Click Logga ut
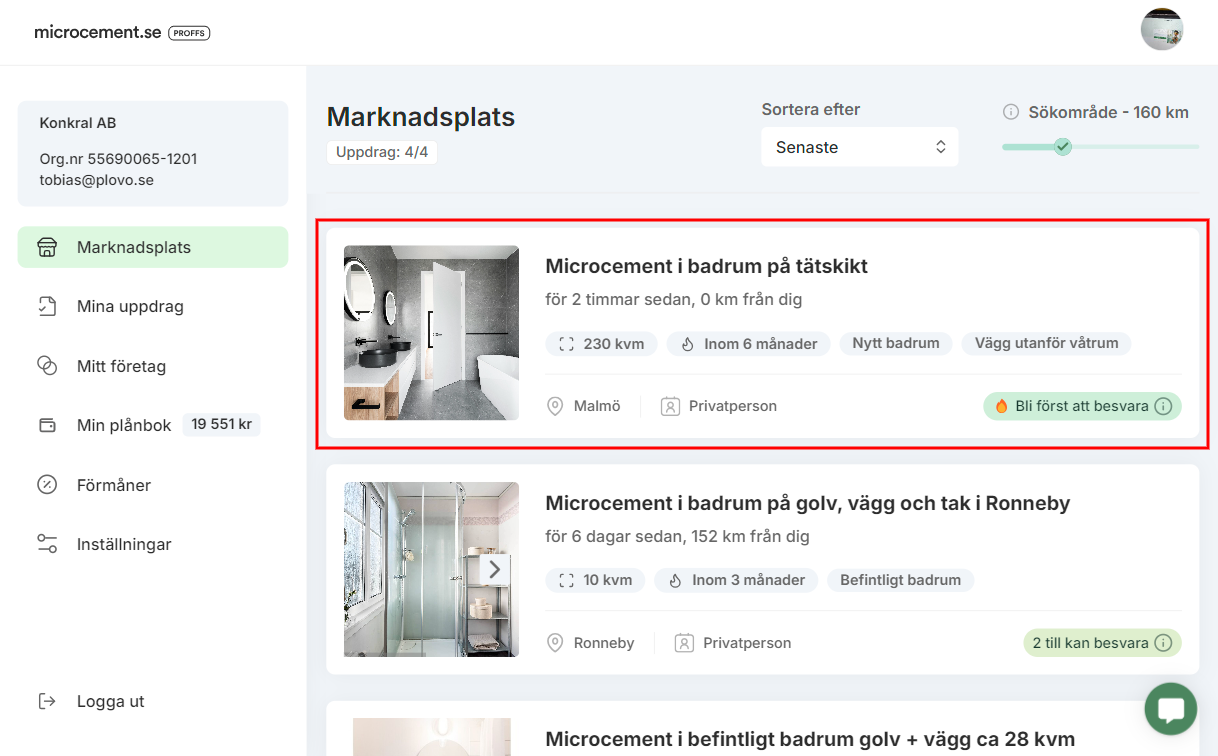Image resolution: width=1218 pixels, height=756 pixels. 111,701
